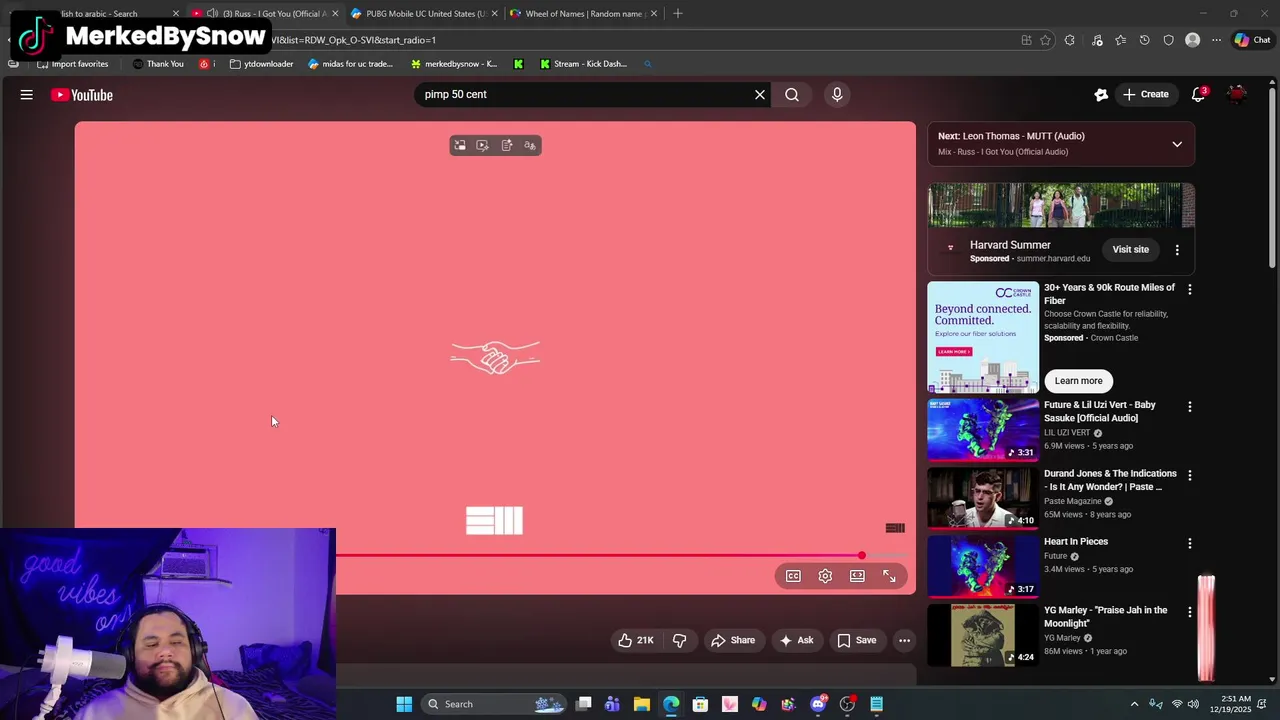
Task: Clear the 'pimp 50 cent' search text
Action: (760, 95)
